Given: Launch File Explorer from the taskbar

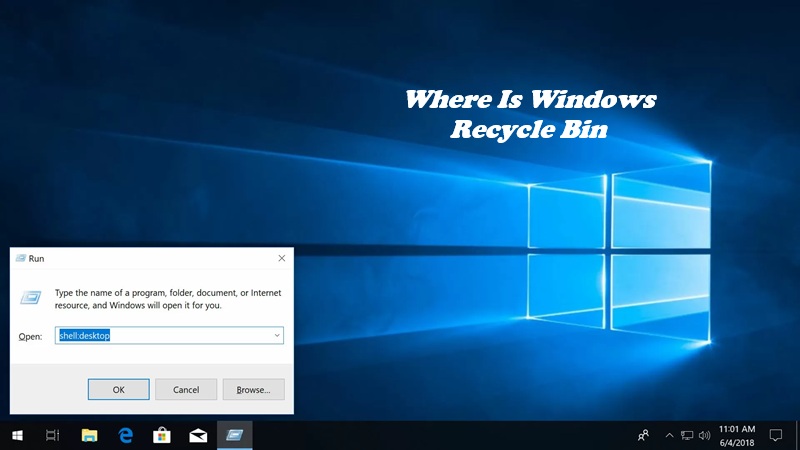Looking at the screenshot, I should [89, 435].
